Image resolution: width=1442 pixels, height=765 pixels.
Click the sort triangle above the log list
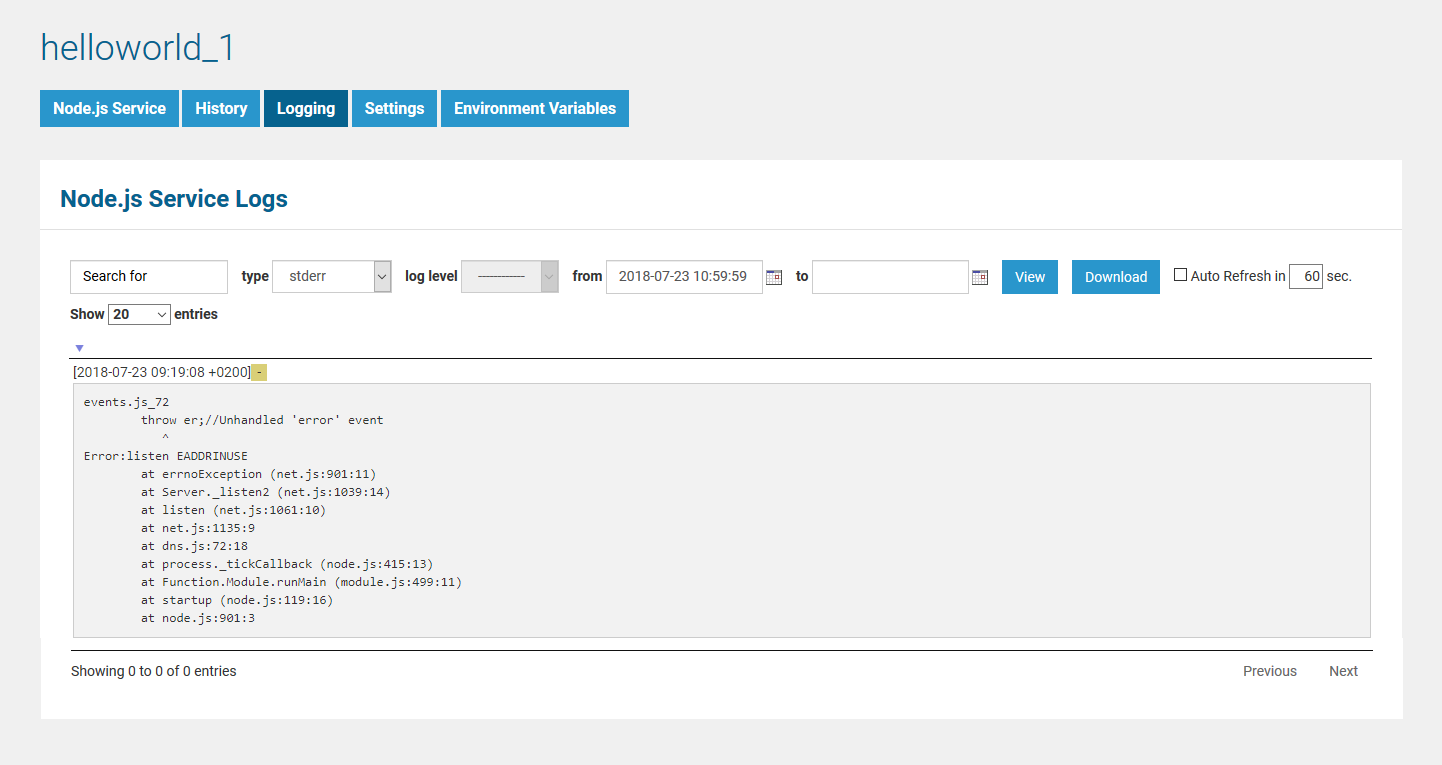coord(79,348)
